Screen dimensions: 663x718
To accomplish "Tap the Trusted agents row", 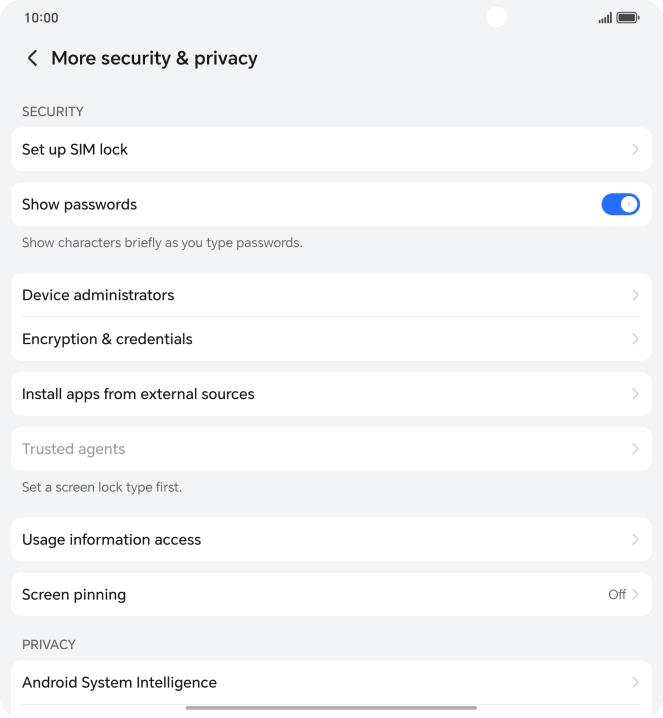I will [74, 449].
